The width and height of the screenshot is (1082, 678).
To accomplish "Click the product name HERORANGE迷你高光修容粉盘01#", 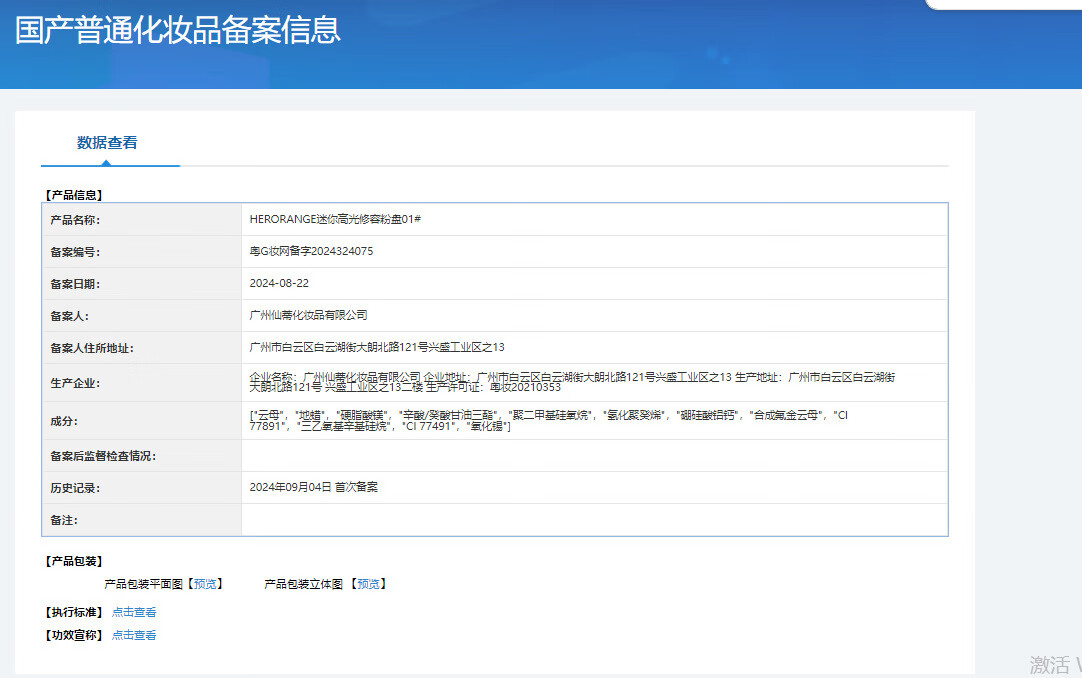I will pos(335,219).
